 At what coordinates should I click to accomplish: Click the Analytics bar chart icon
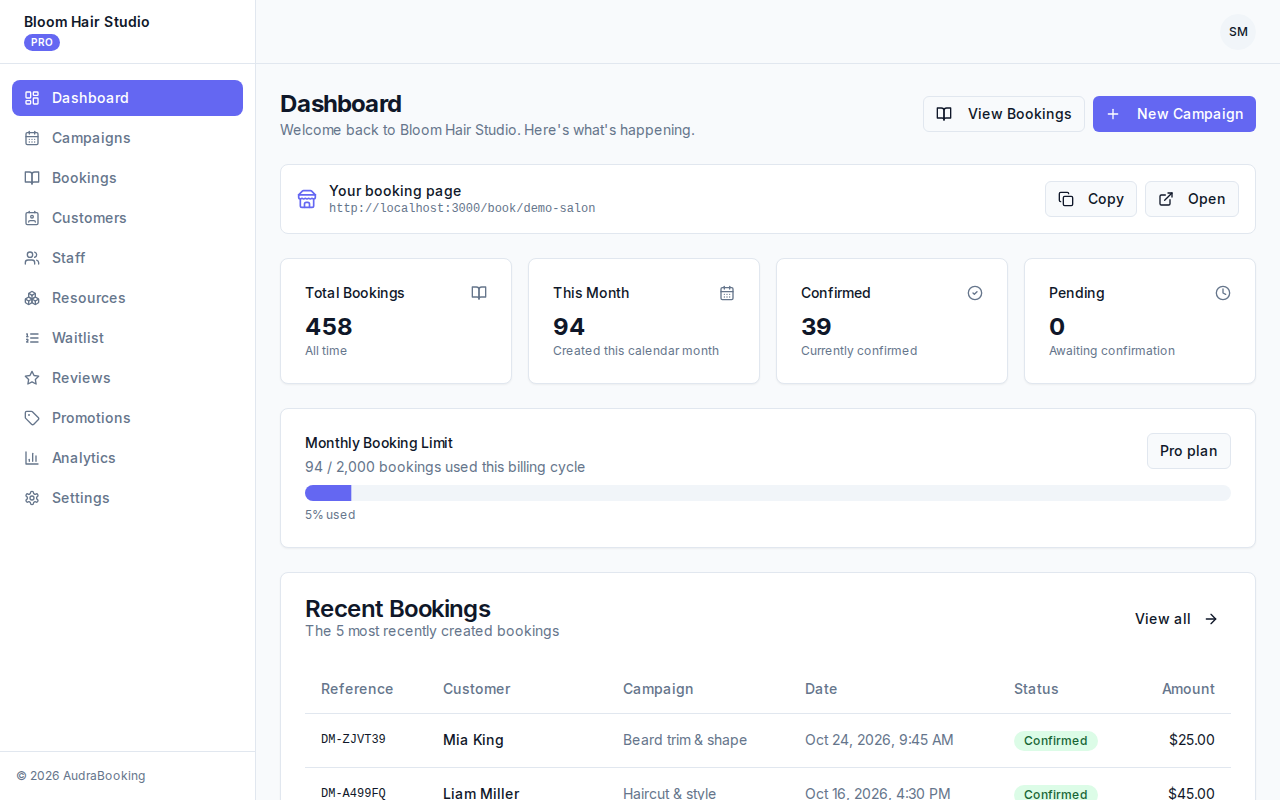(32, 458)
